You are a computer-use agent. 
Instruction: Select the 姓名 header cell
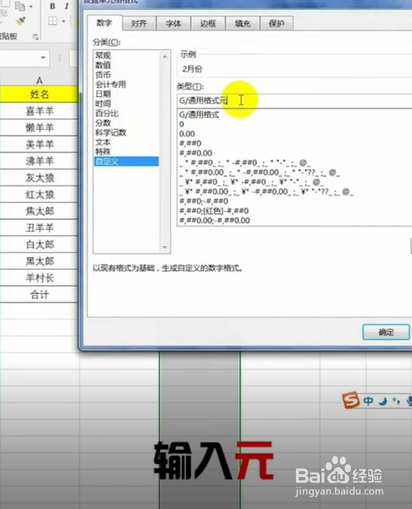pyautogui.click(x=39, y=94)
